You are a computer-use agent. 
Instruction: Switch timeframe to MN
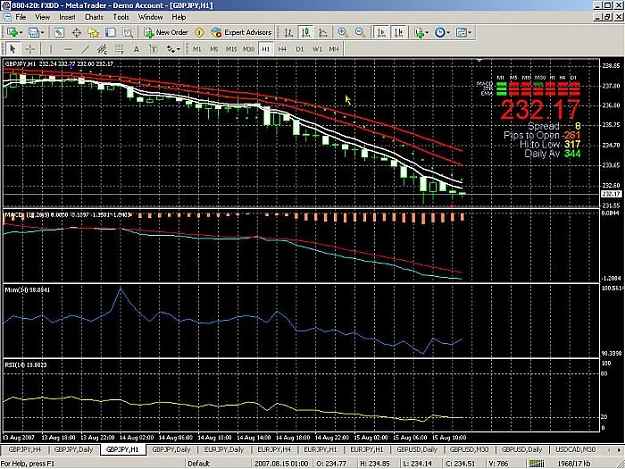click(x=334, y=49)
